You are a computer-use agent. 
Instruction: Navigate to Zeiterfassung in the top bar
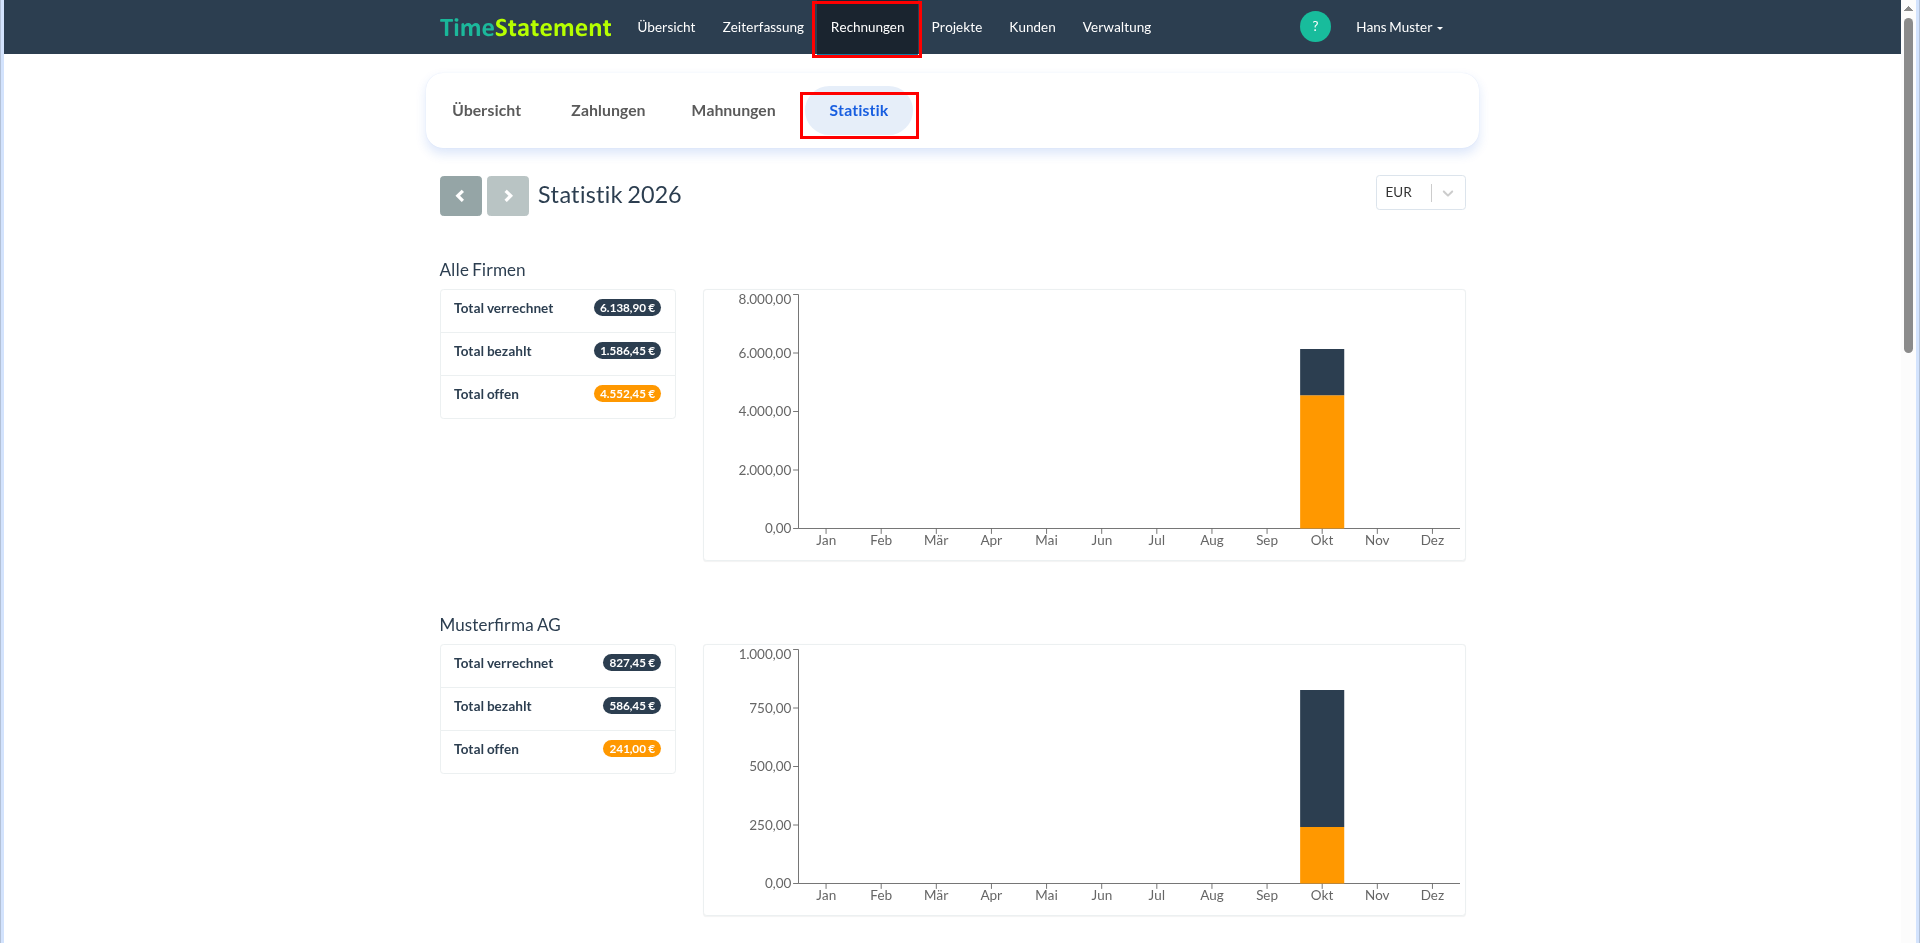point(763,27)
